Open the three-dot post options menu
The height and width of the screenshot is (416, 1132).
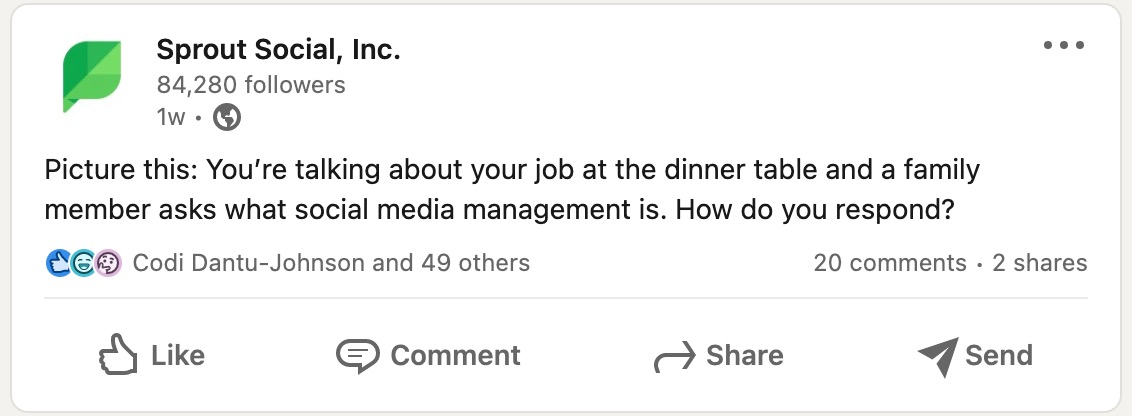click(1063, 46)
